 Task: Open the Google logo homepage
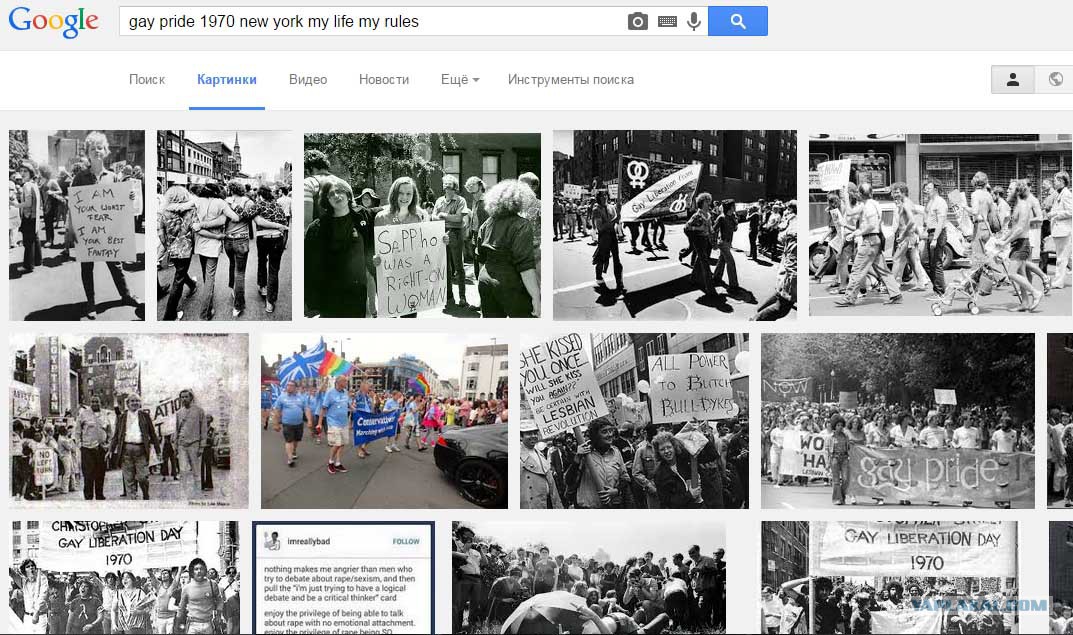click(x=53, y=22)
